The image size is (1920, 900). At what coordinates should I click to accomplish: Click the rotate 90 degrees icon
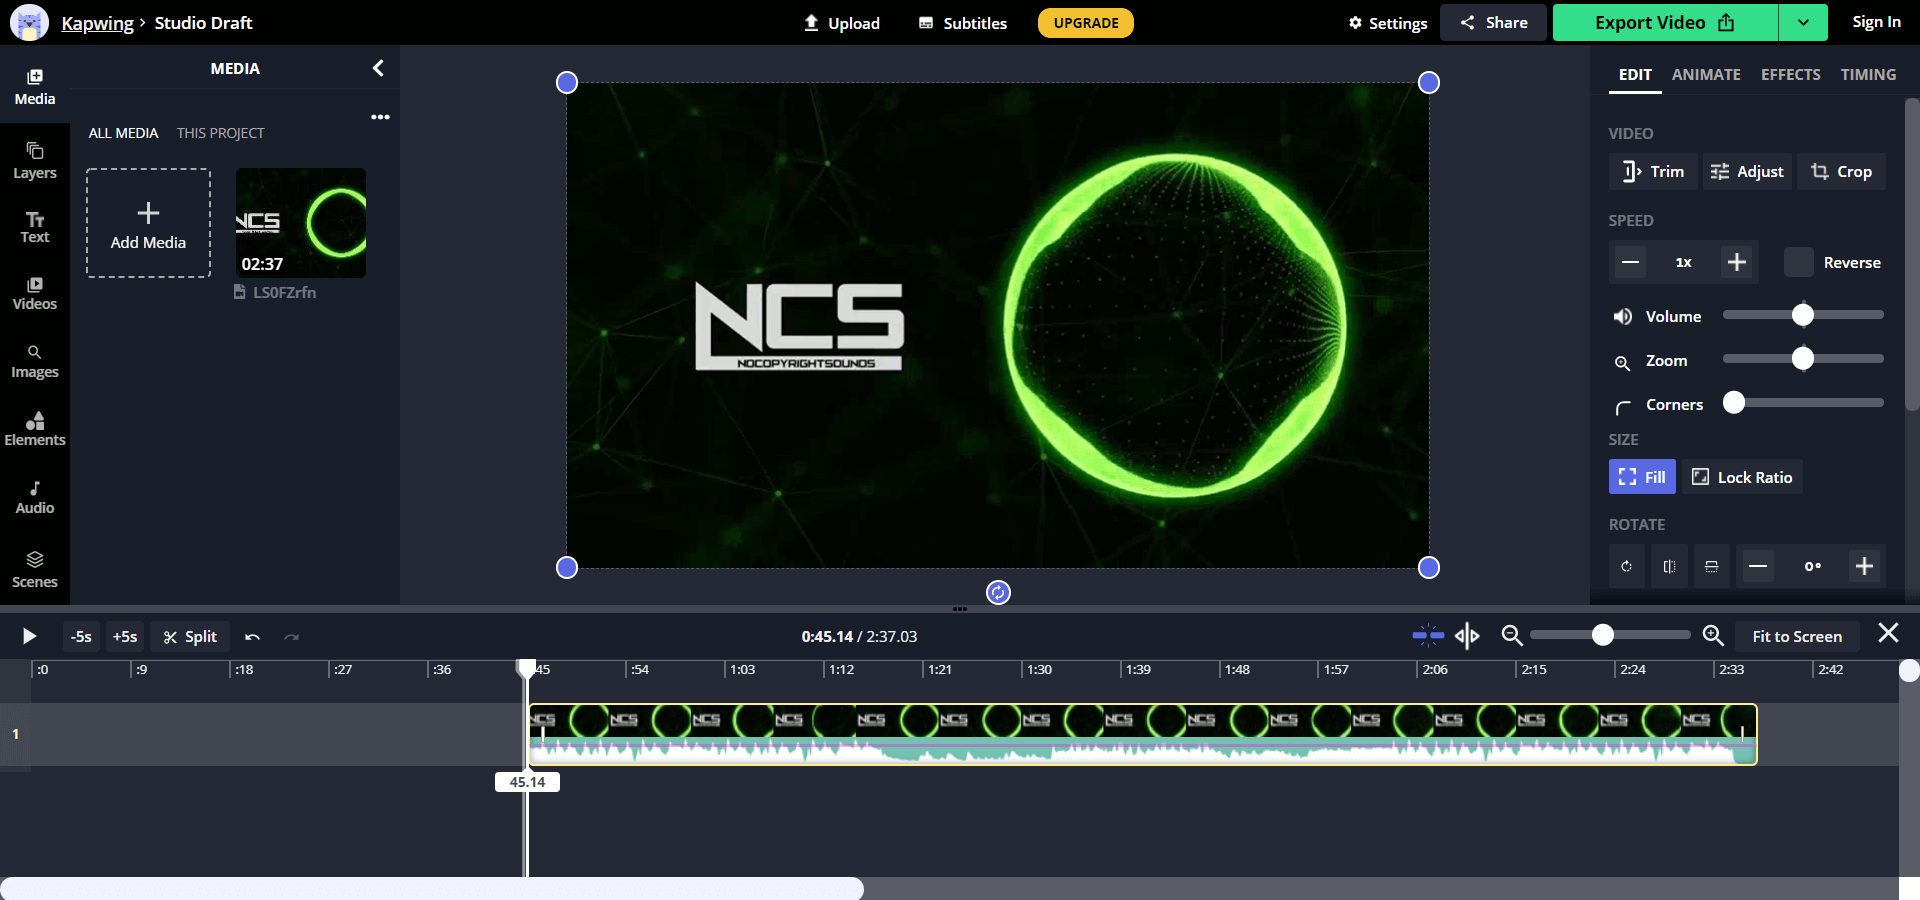(x=1627, y=566)
